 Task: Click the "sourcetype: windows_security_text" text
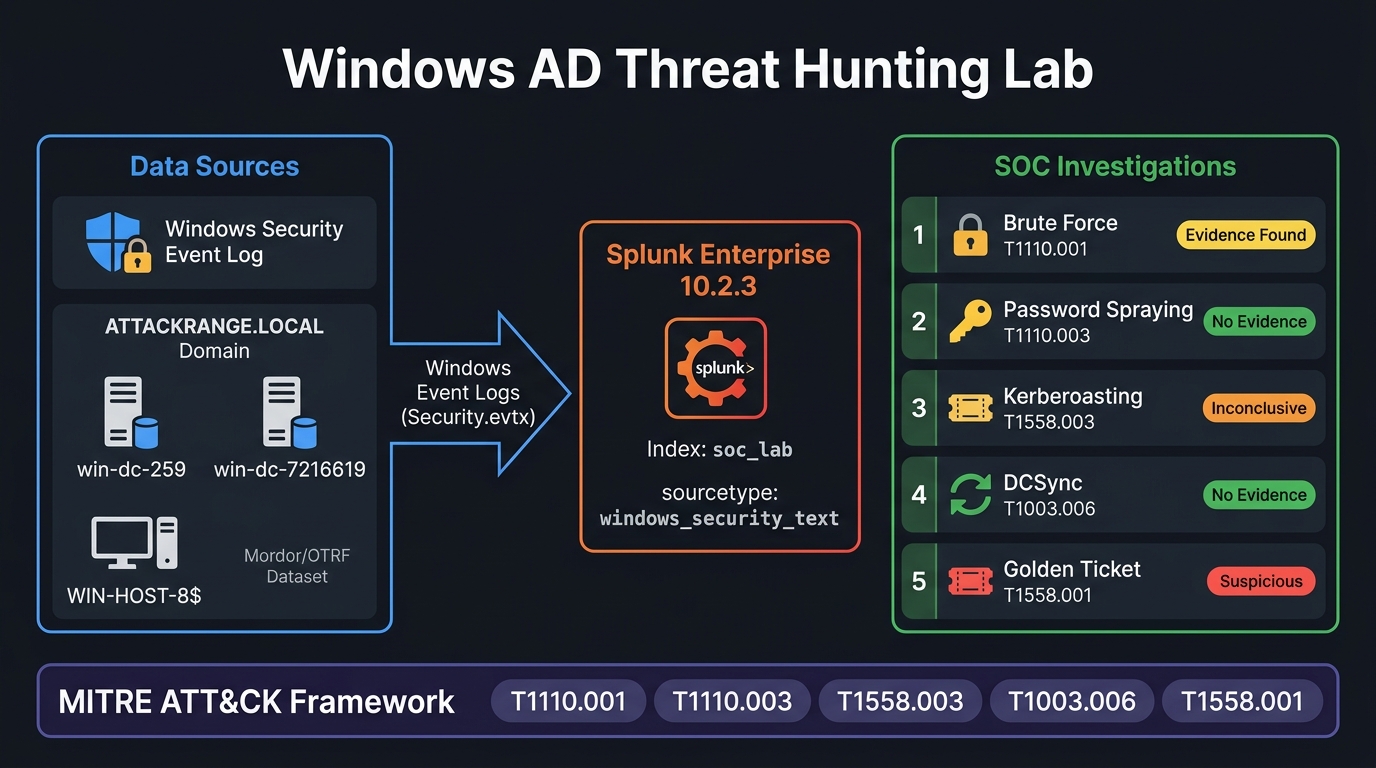(719, 506)
